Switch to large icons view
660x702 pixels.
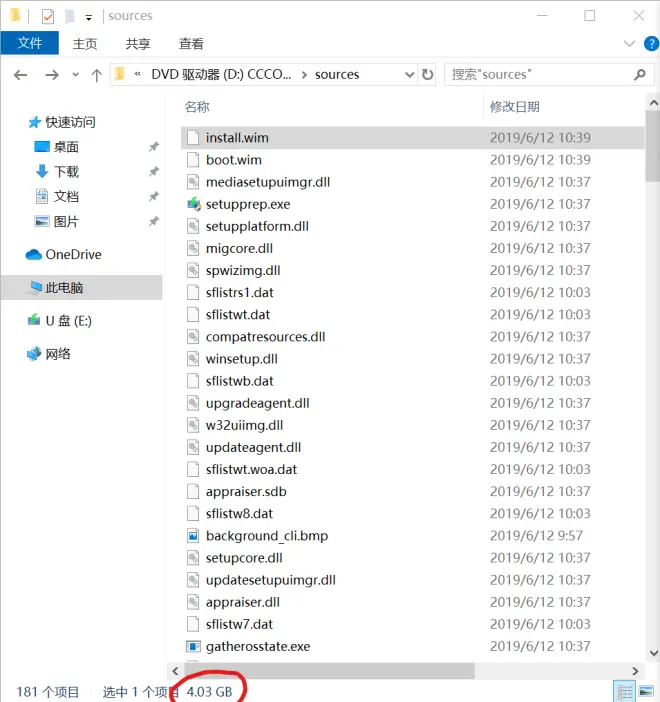[646, 691]
